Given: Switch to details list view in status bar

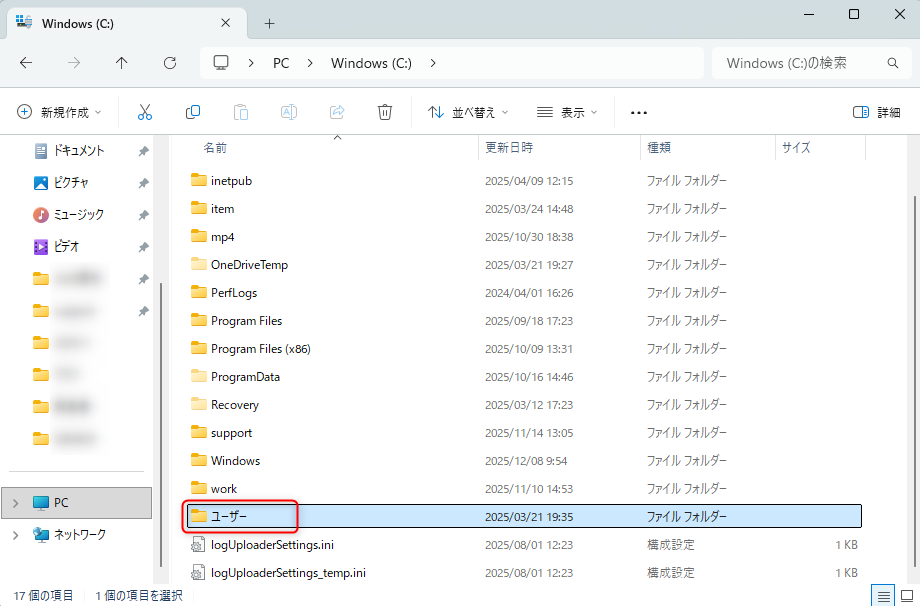Looking at the screenshot, I should click(884, 596).
